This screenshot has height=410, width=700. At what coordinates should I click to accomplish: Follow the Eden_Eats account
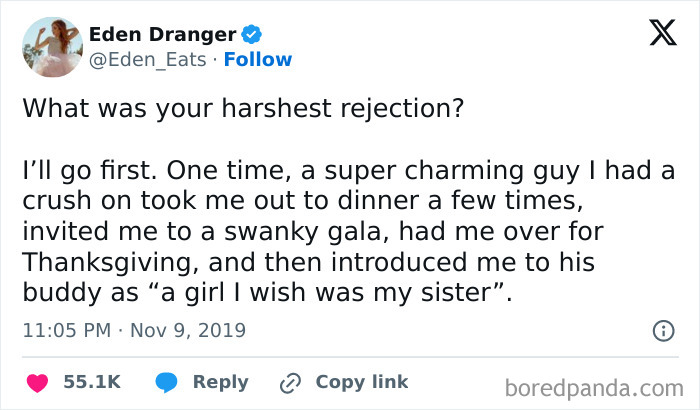click(x=259, y=59)
